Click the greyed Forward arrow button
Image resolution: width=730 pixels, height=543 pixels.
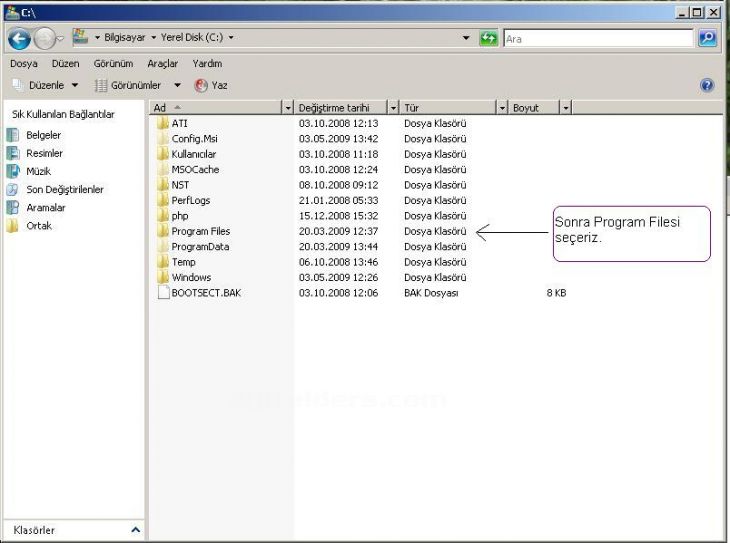click(x=45, y=39)
